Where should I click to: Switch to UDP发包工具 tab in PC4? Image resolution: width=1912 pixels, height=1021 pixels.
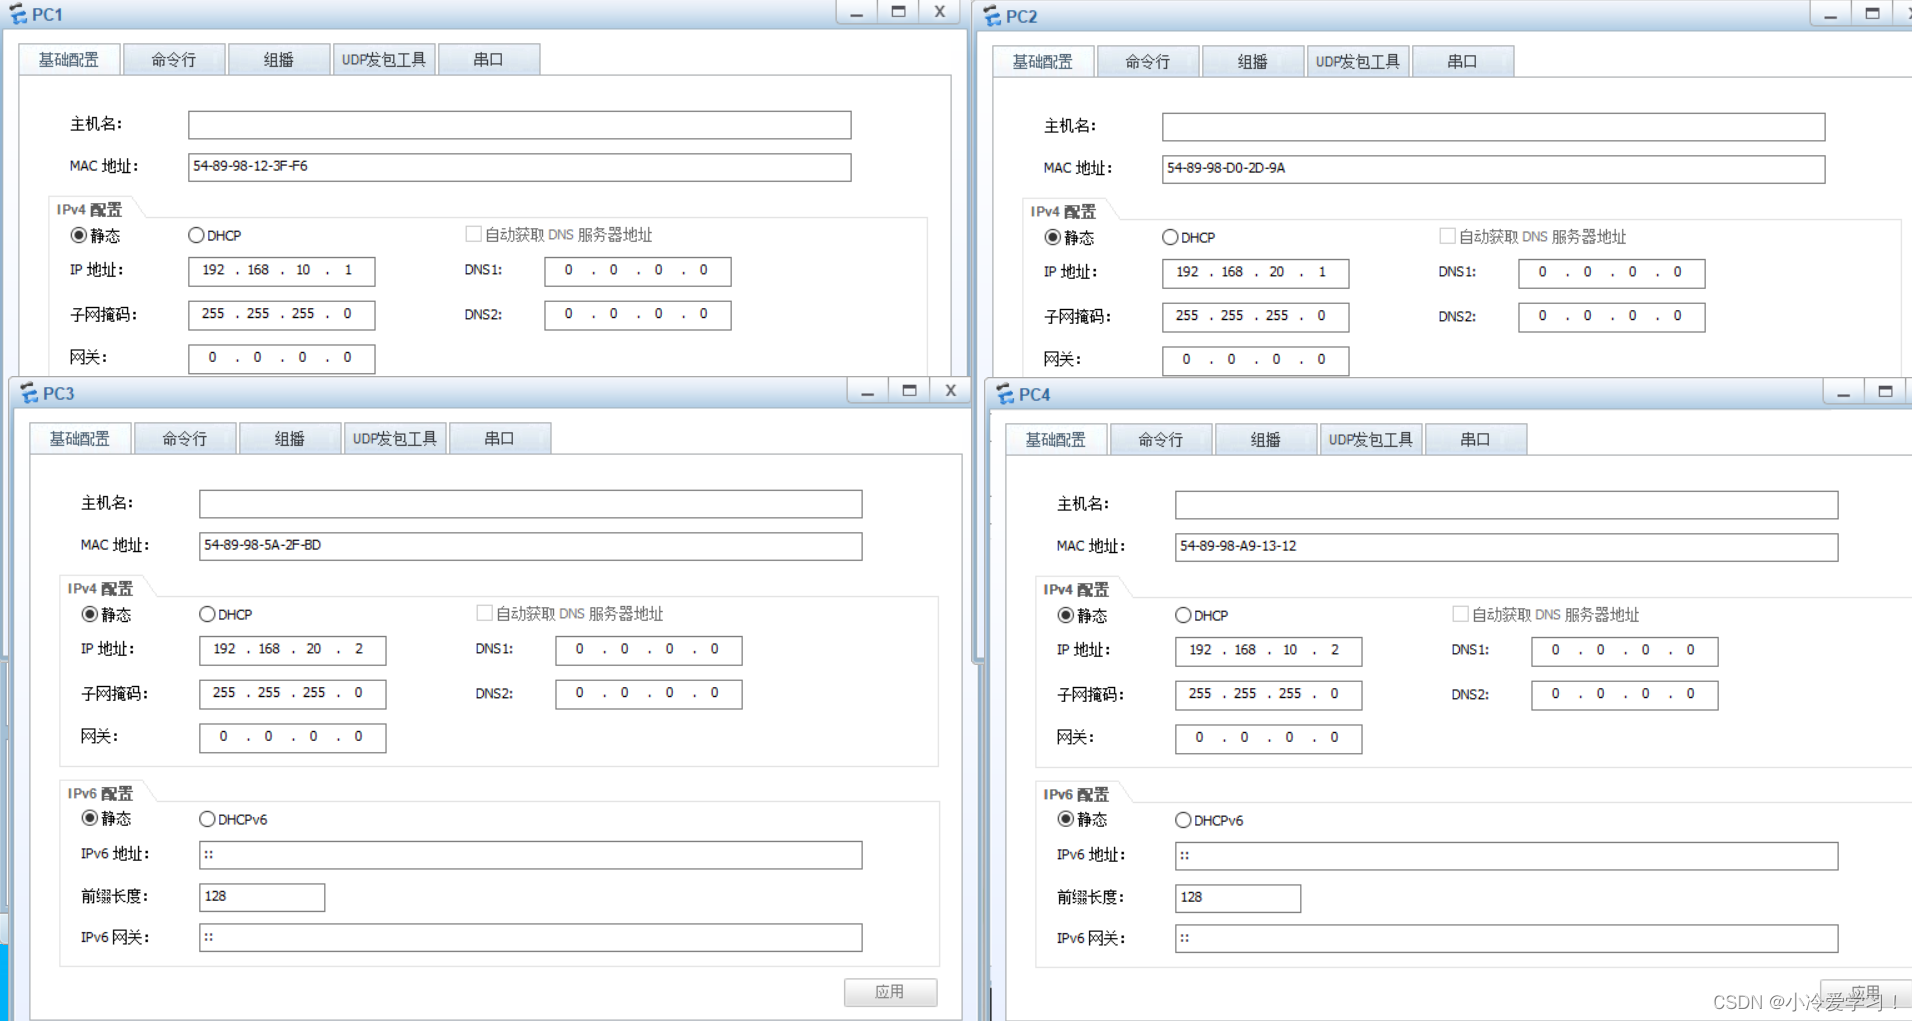point(1371,439)
